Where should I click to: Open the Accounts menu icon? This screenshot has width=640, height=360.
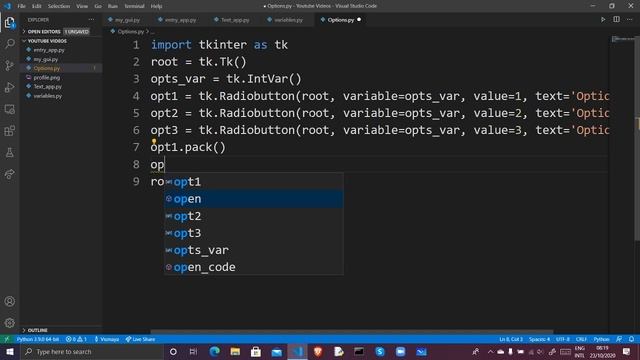point(9,301)
